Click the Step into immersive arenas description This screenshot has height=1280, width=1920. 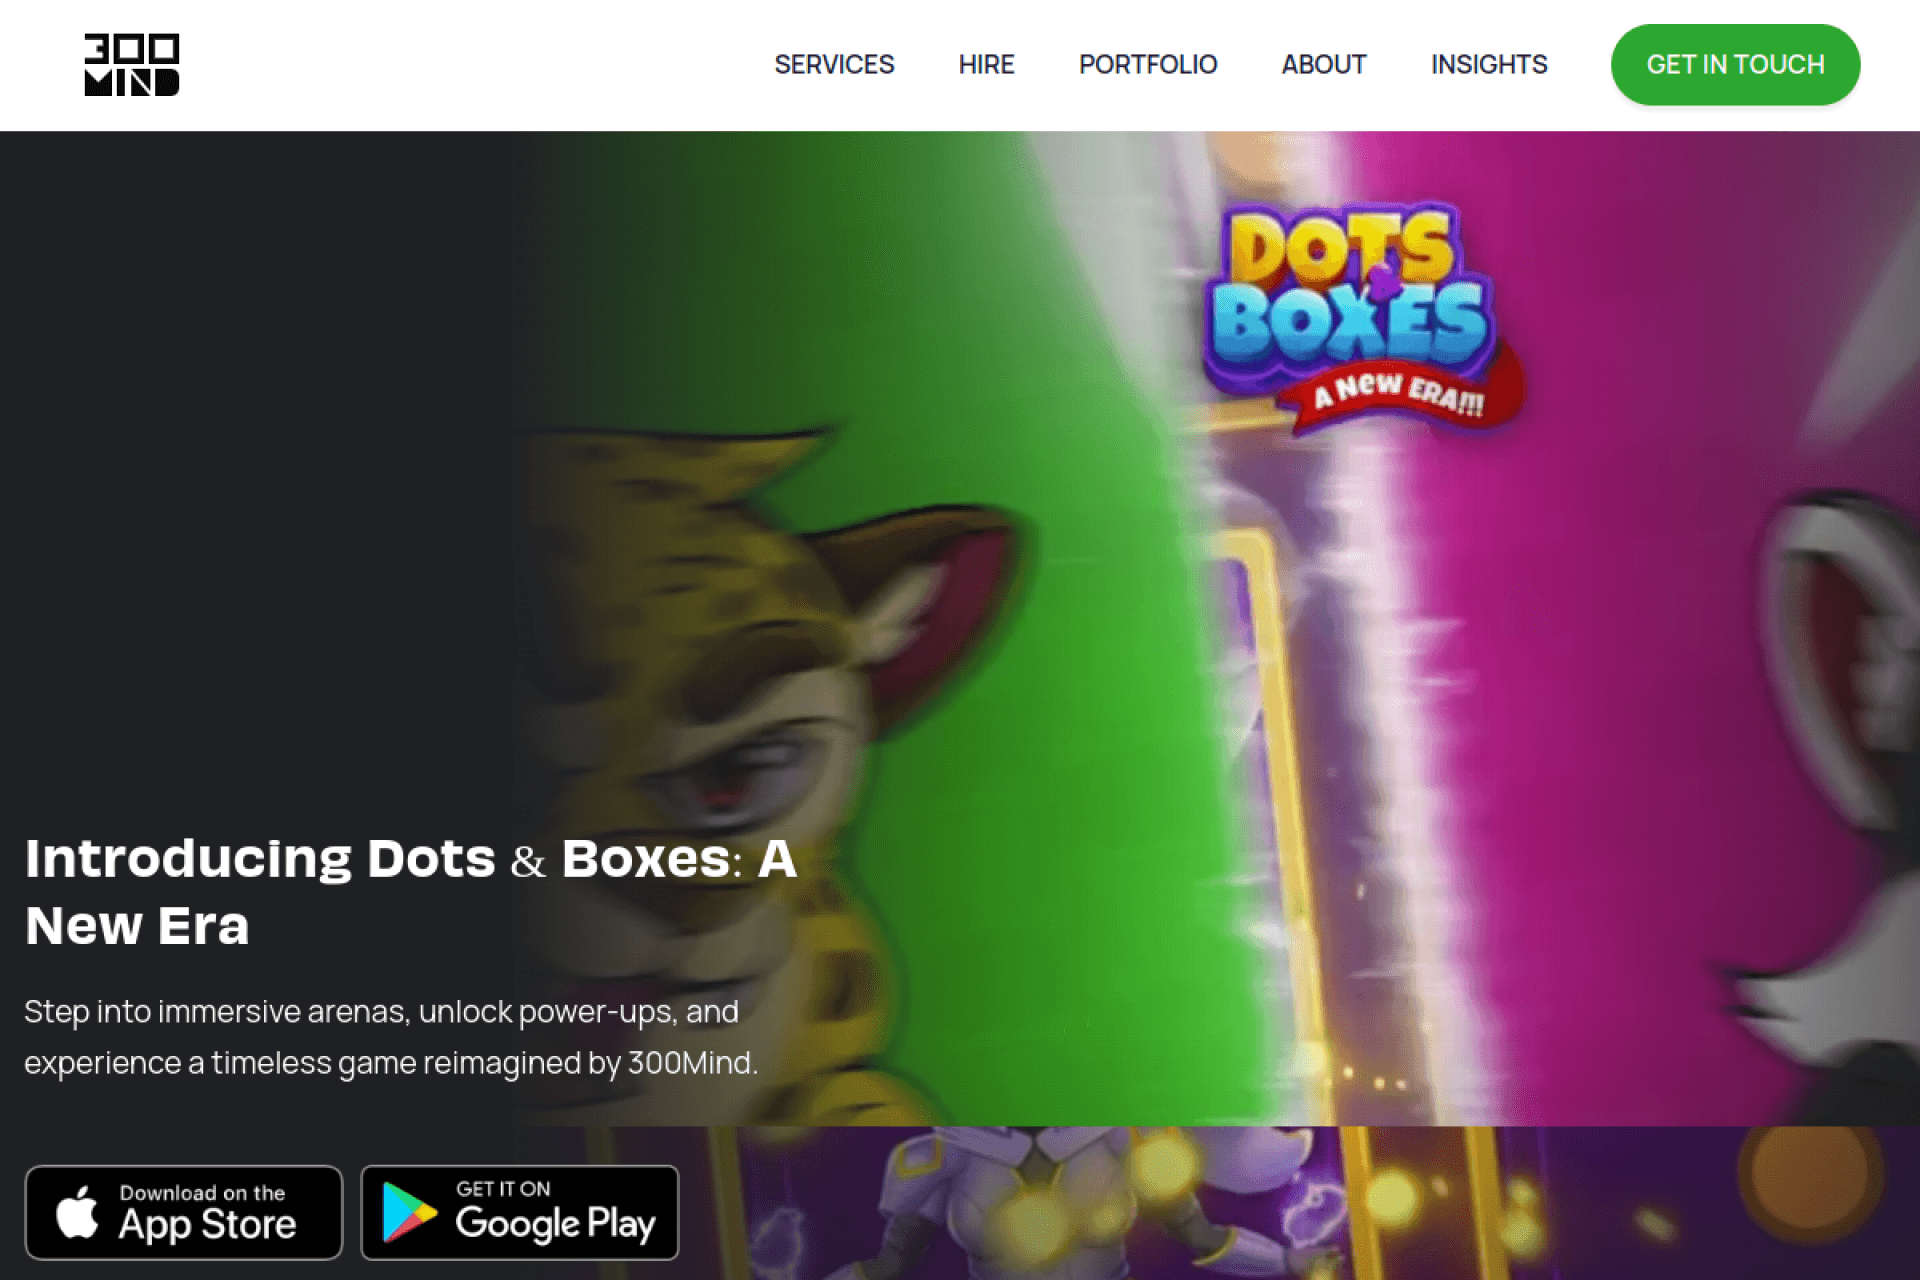[391, 1037]
